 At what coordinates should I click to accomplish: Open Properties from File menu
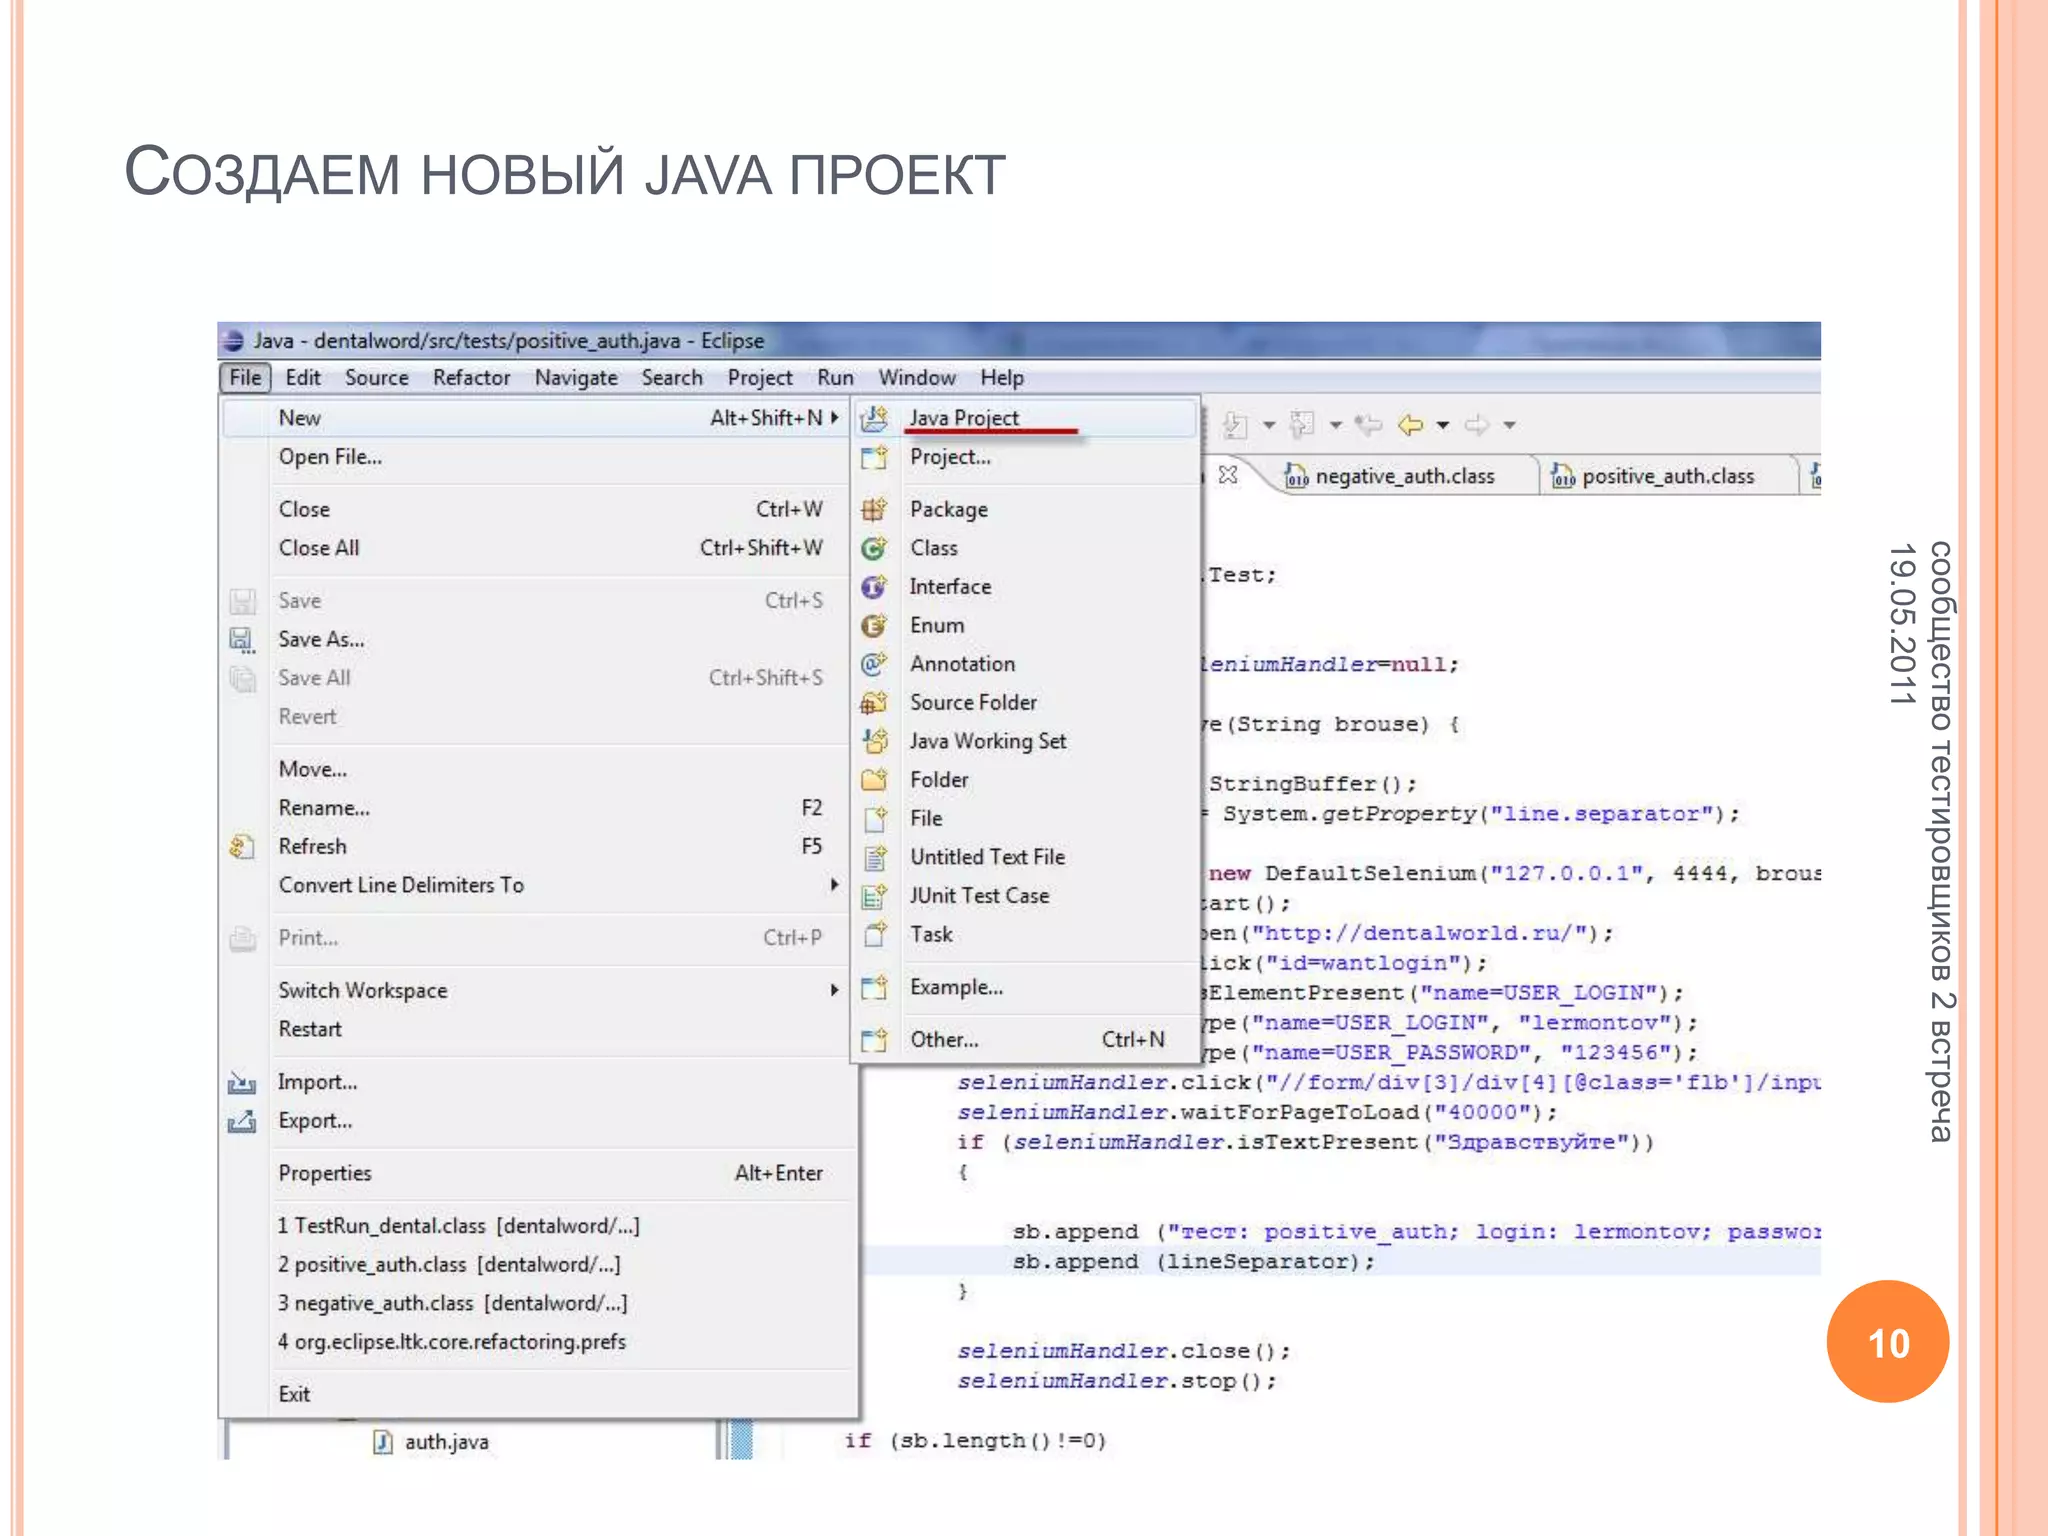coord(538,1173)
